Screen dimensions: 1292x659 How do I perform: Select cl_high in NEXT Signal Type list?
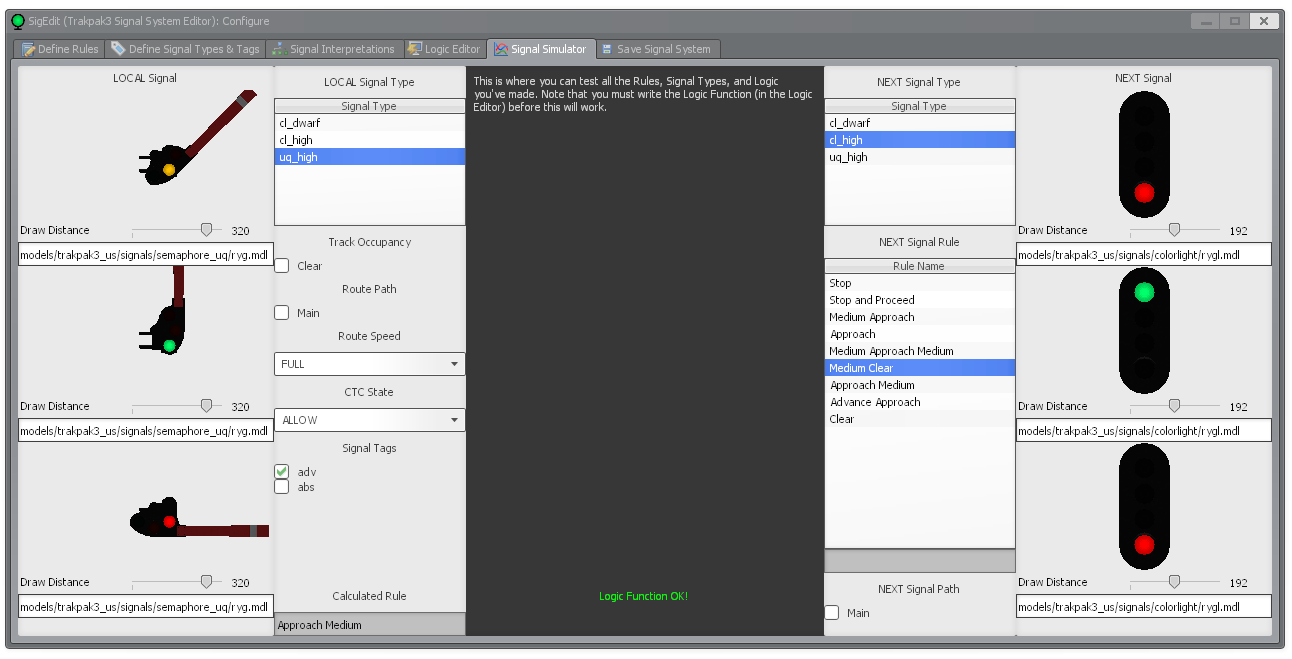pos(920,140)
